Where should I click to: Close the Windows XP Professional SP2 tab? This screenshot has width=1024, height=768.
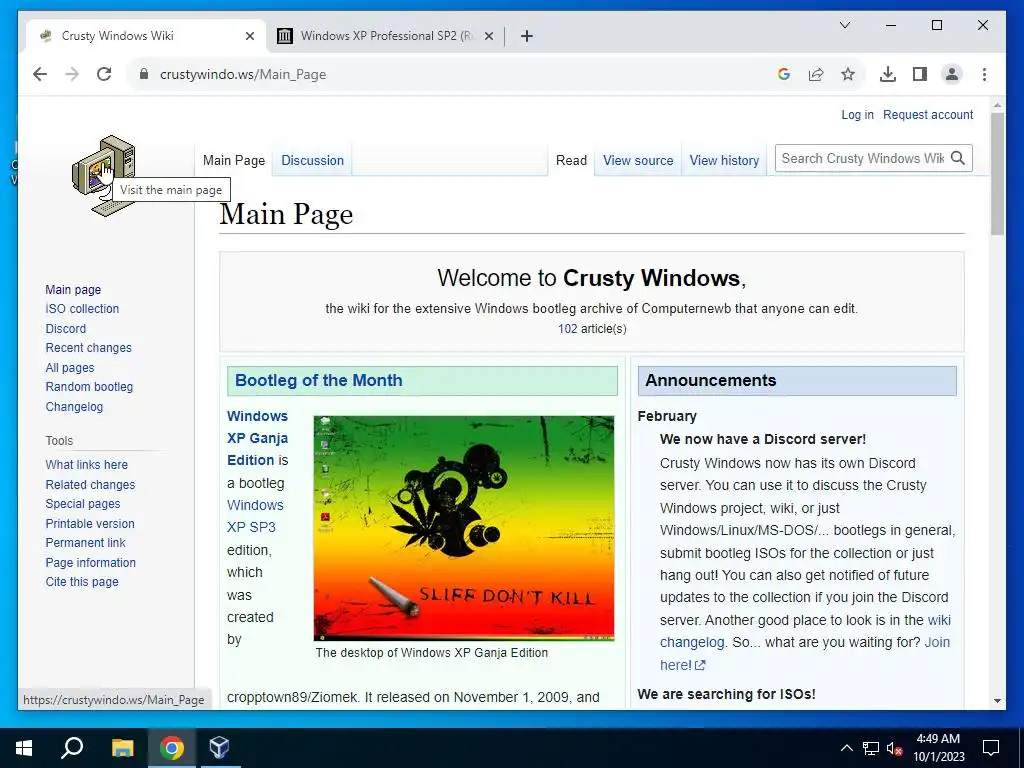[x=488, y=36]
